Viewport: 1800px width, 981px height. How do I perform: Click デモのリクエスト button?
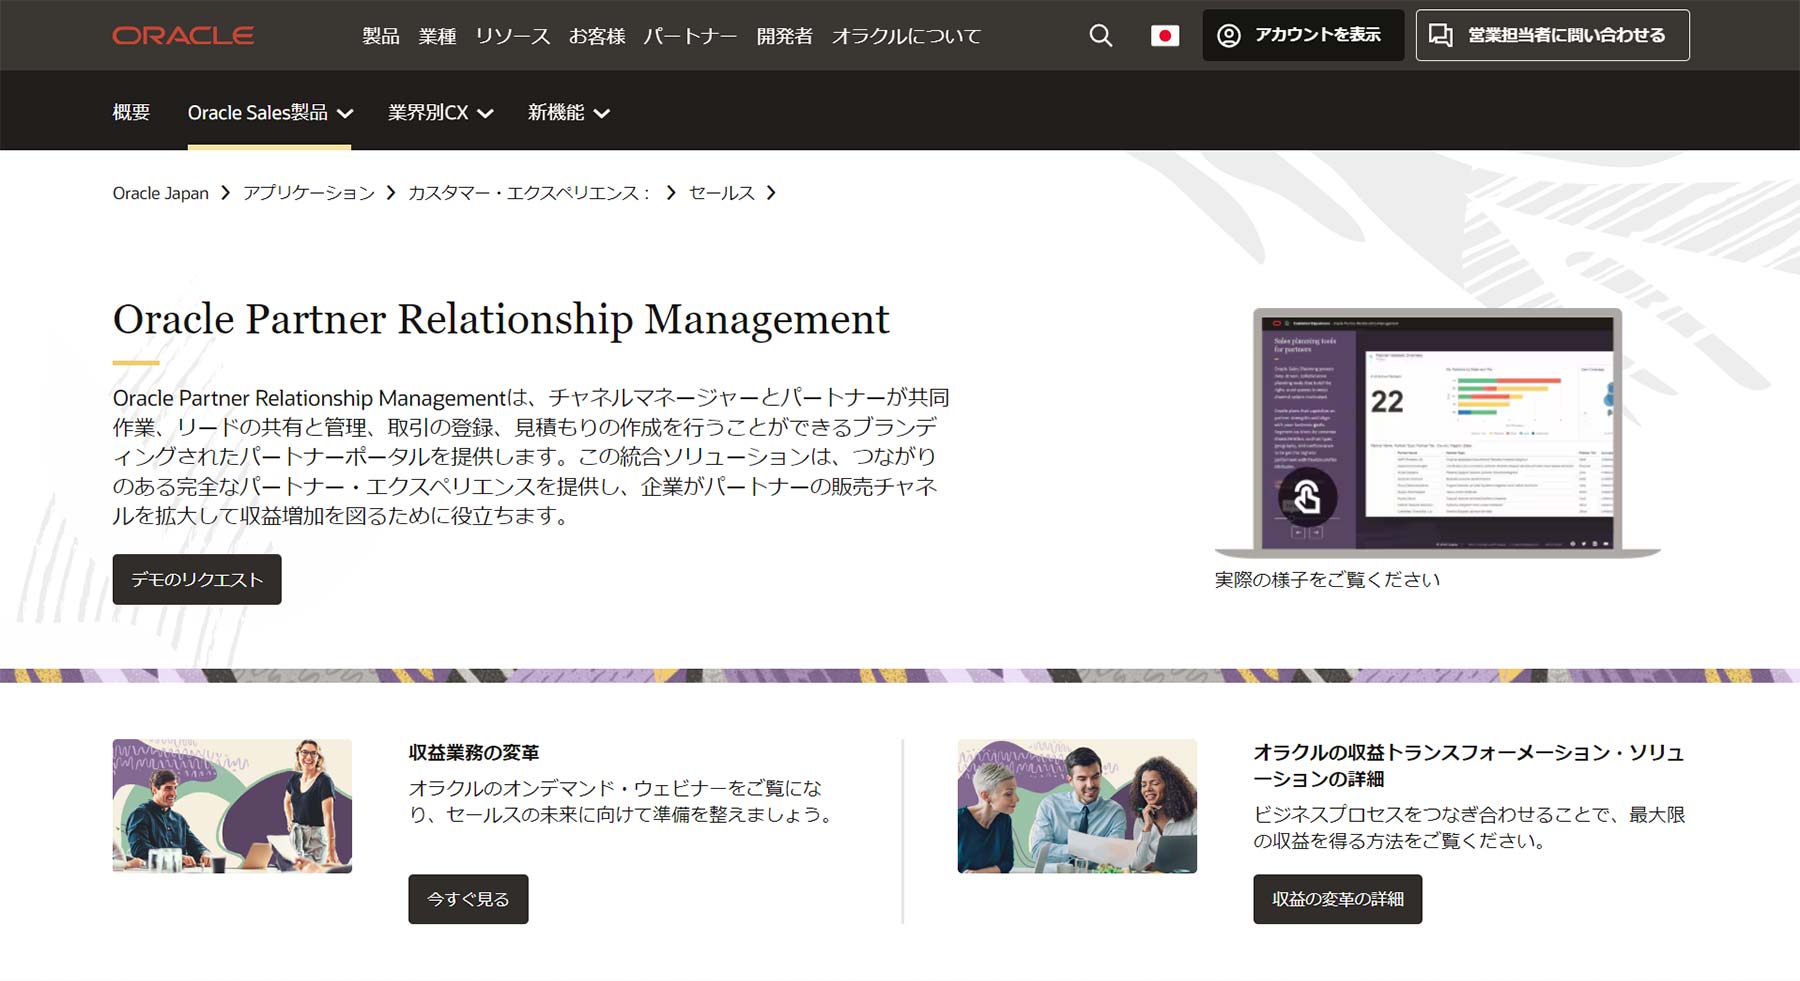[197, 579]
